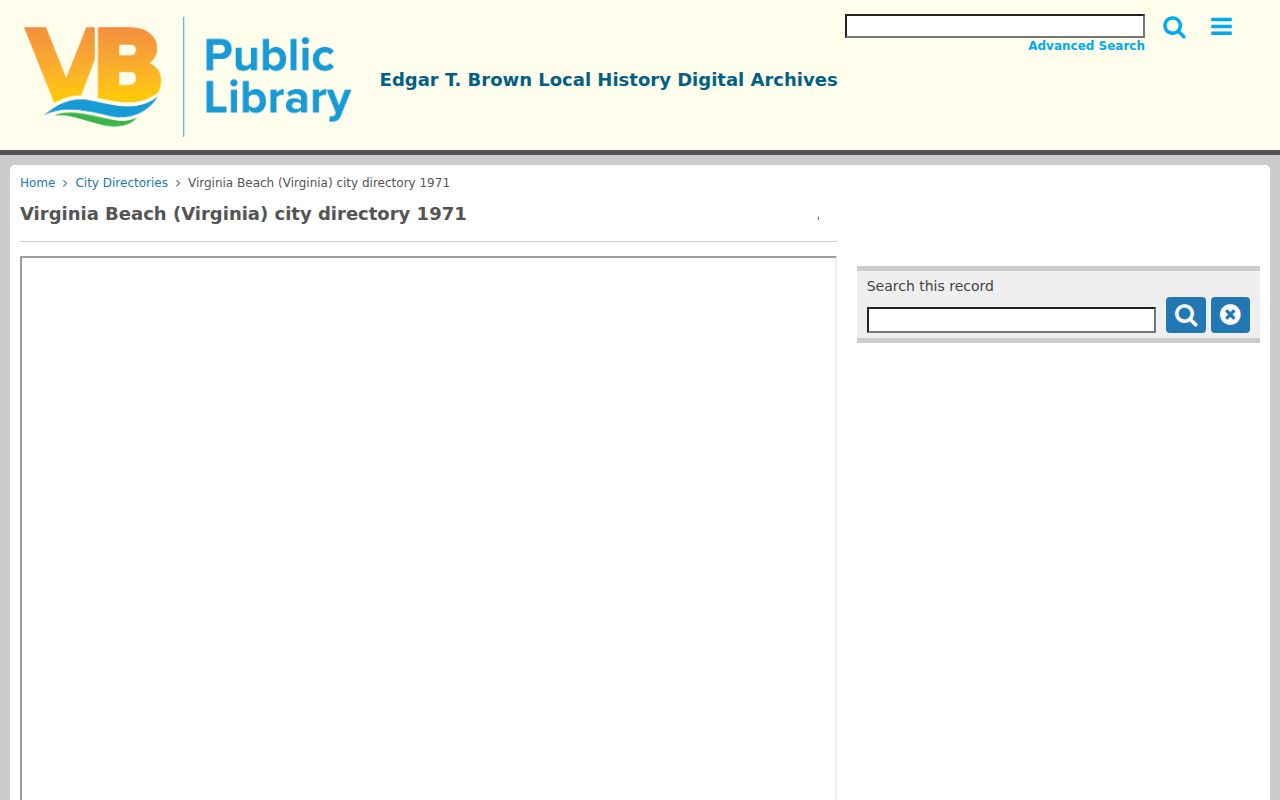Go to Home breadcrumb link
1280x800 pixels.
(x=38, y=183)
